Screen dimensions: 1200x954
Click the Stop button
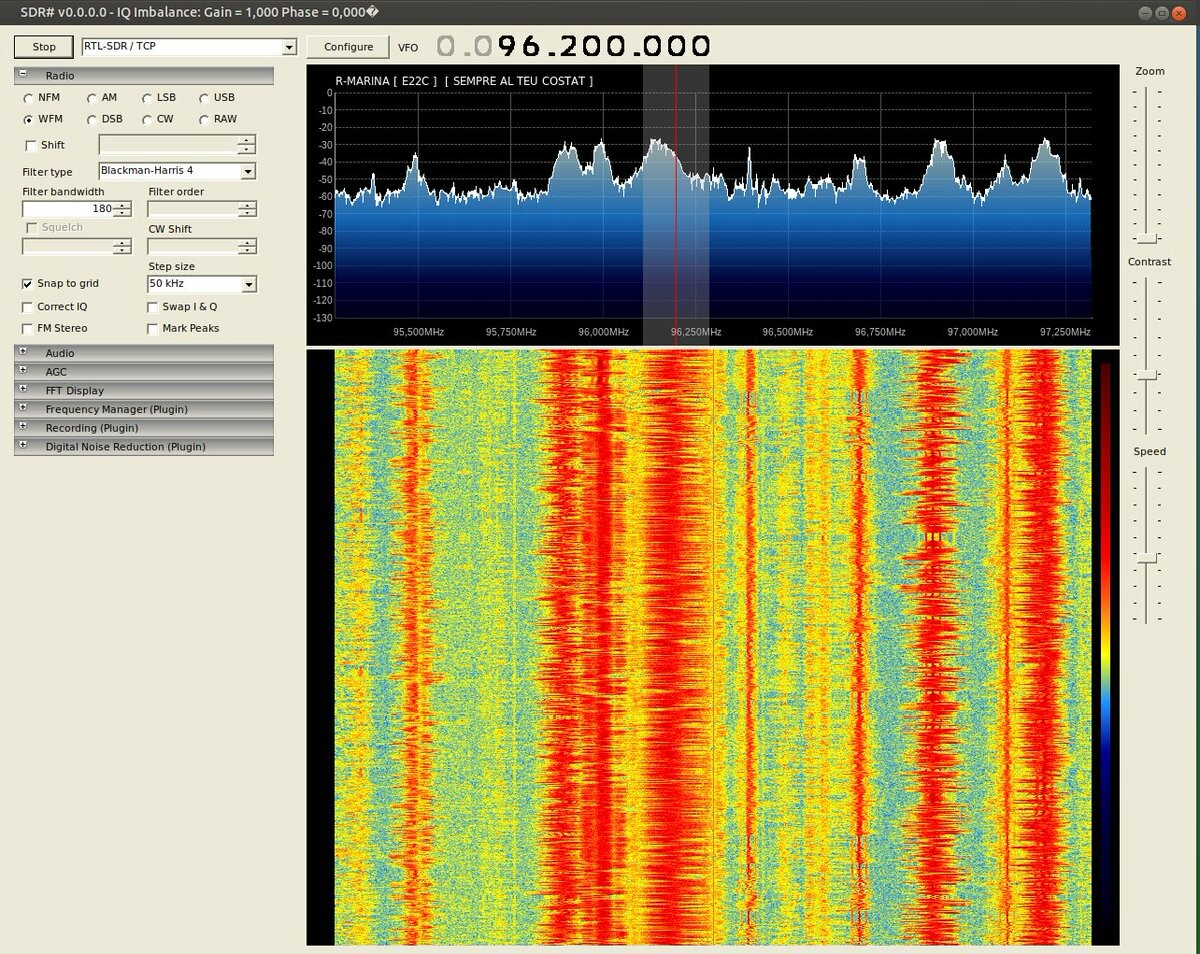point(44,47)
